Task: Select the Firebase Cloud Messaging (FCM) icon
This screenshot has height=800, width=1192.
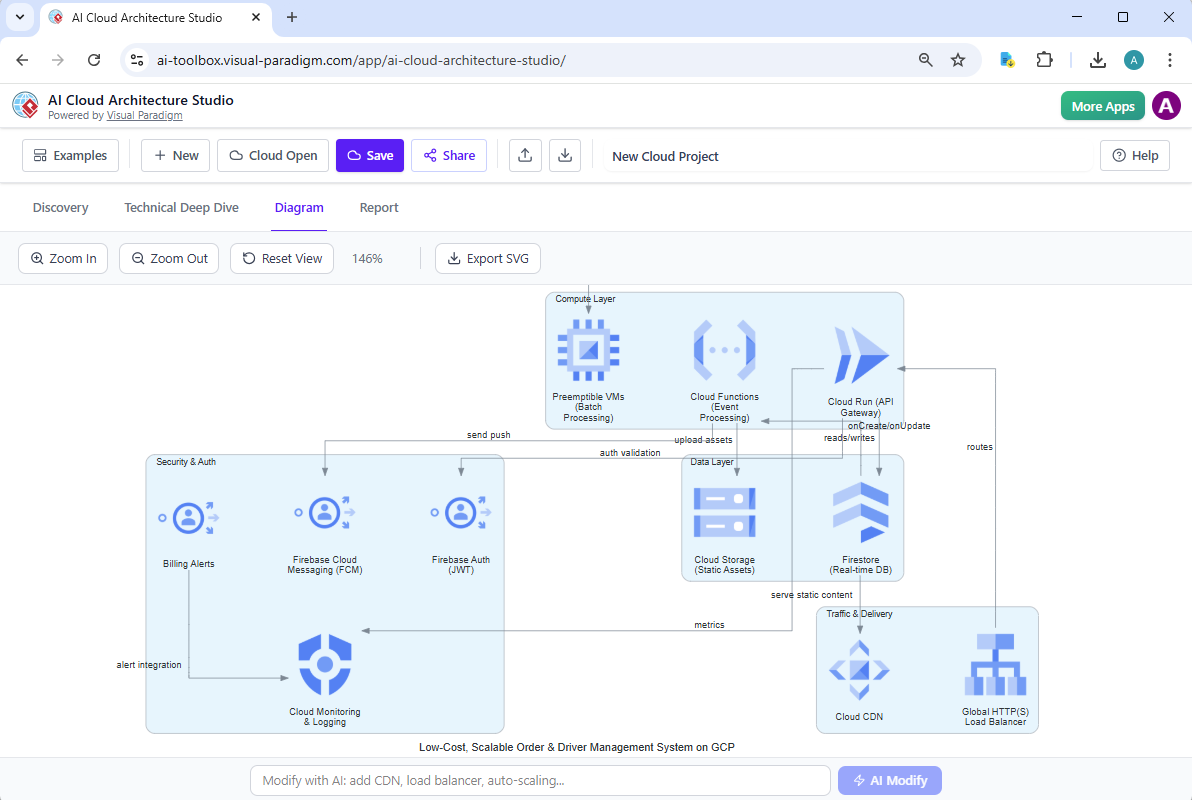Action: 324,512
